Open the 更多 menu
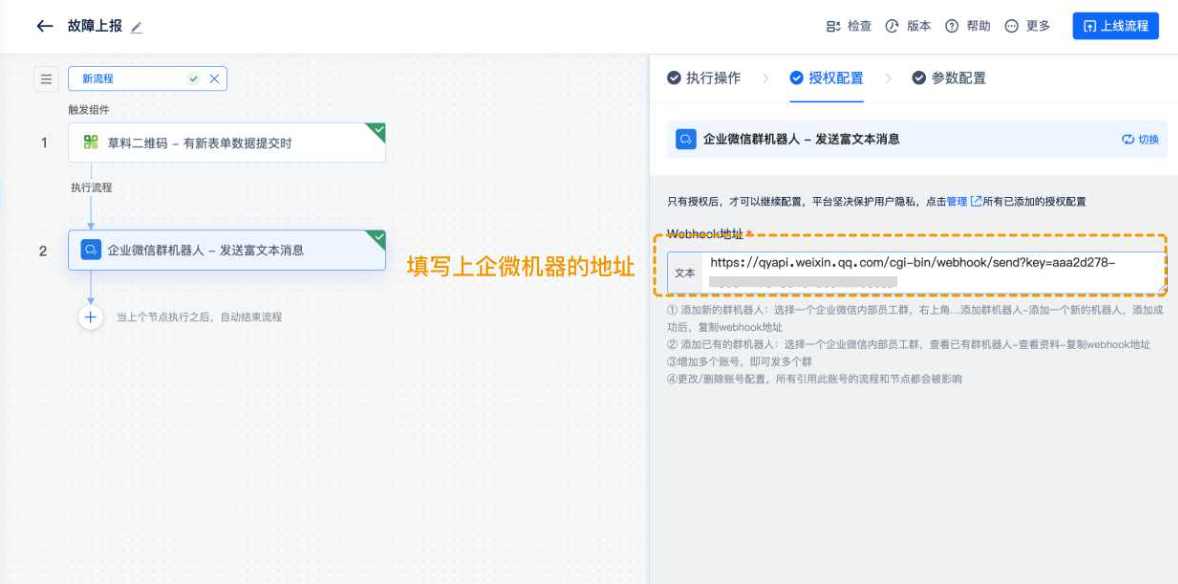This screenshot has height=584, width=1178. [1028, 26]
